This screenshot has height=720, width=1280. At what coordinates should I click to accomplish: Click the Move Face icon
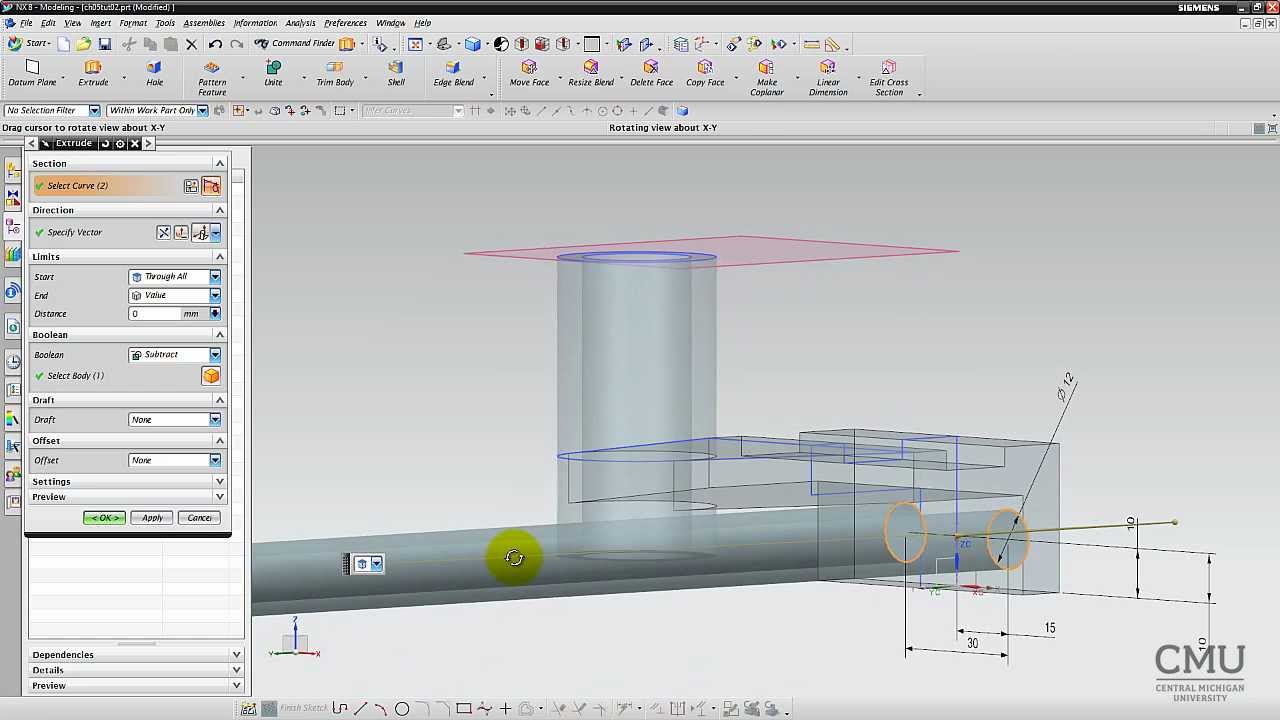click(529, 68)
